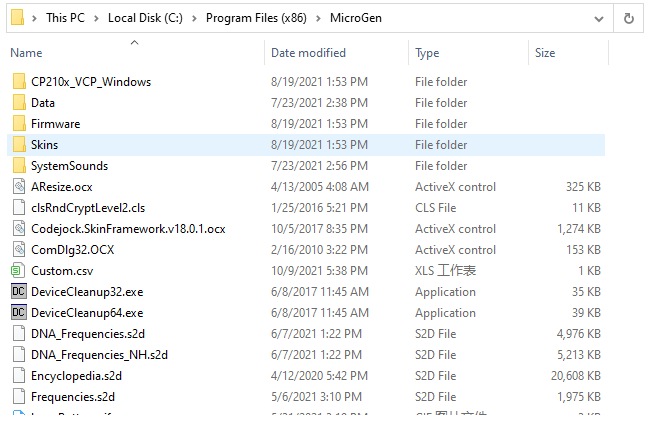
Task: Open the address bar history dropdown
Action: [x=598, y=19]
